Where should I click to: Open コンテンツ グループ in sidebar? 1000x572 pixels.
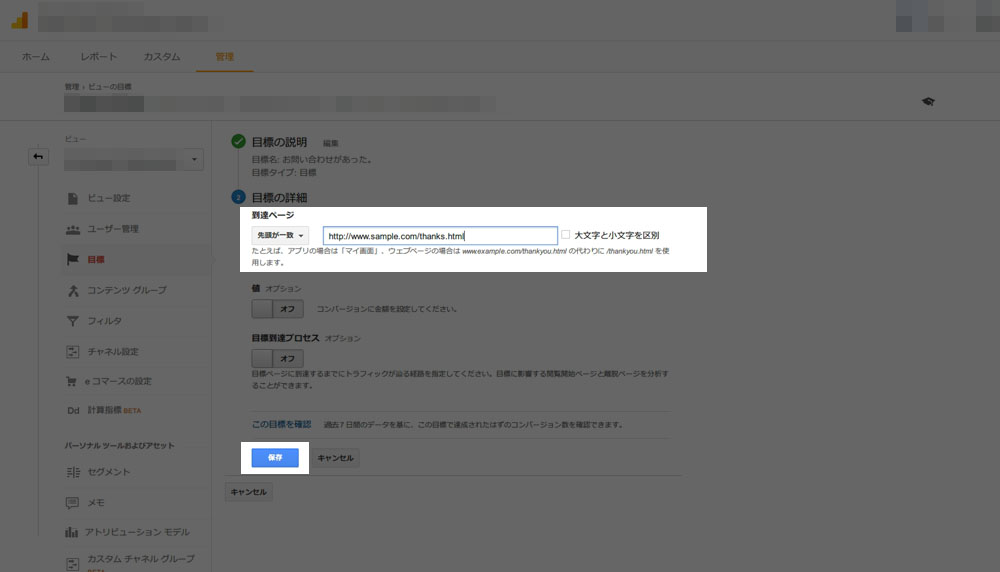127,290
